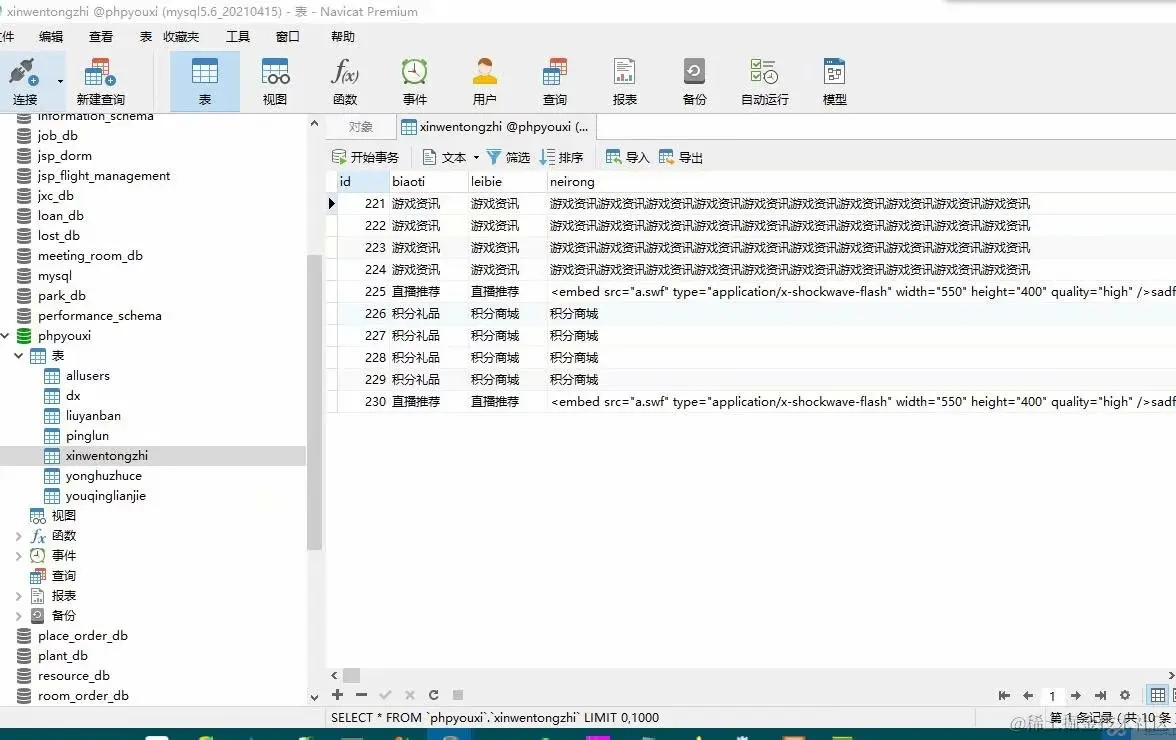Switch to the 对象 (Objects) tab
This screenshot has height=740, width=1176.
pyautogui.click(x=361, y=127)
